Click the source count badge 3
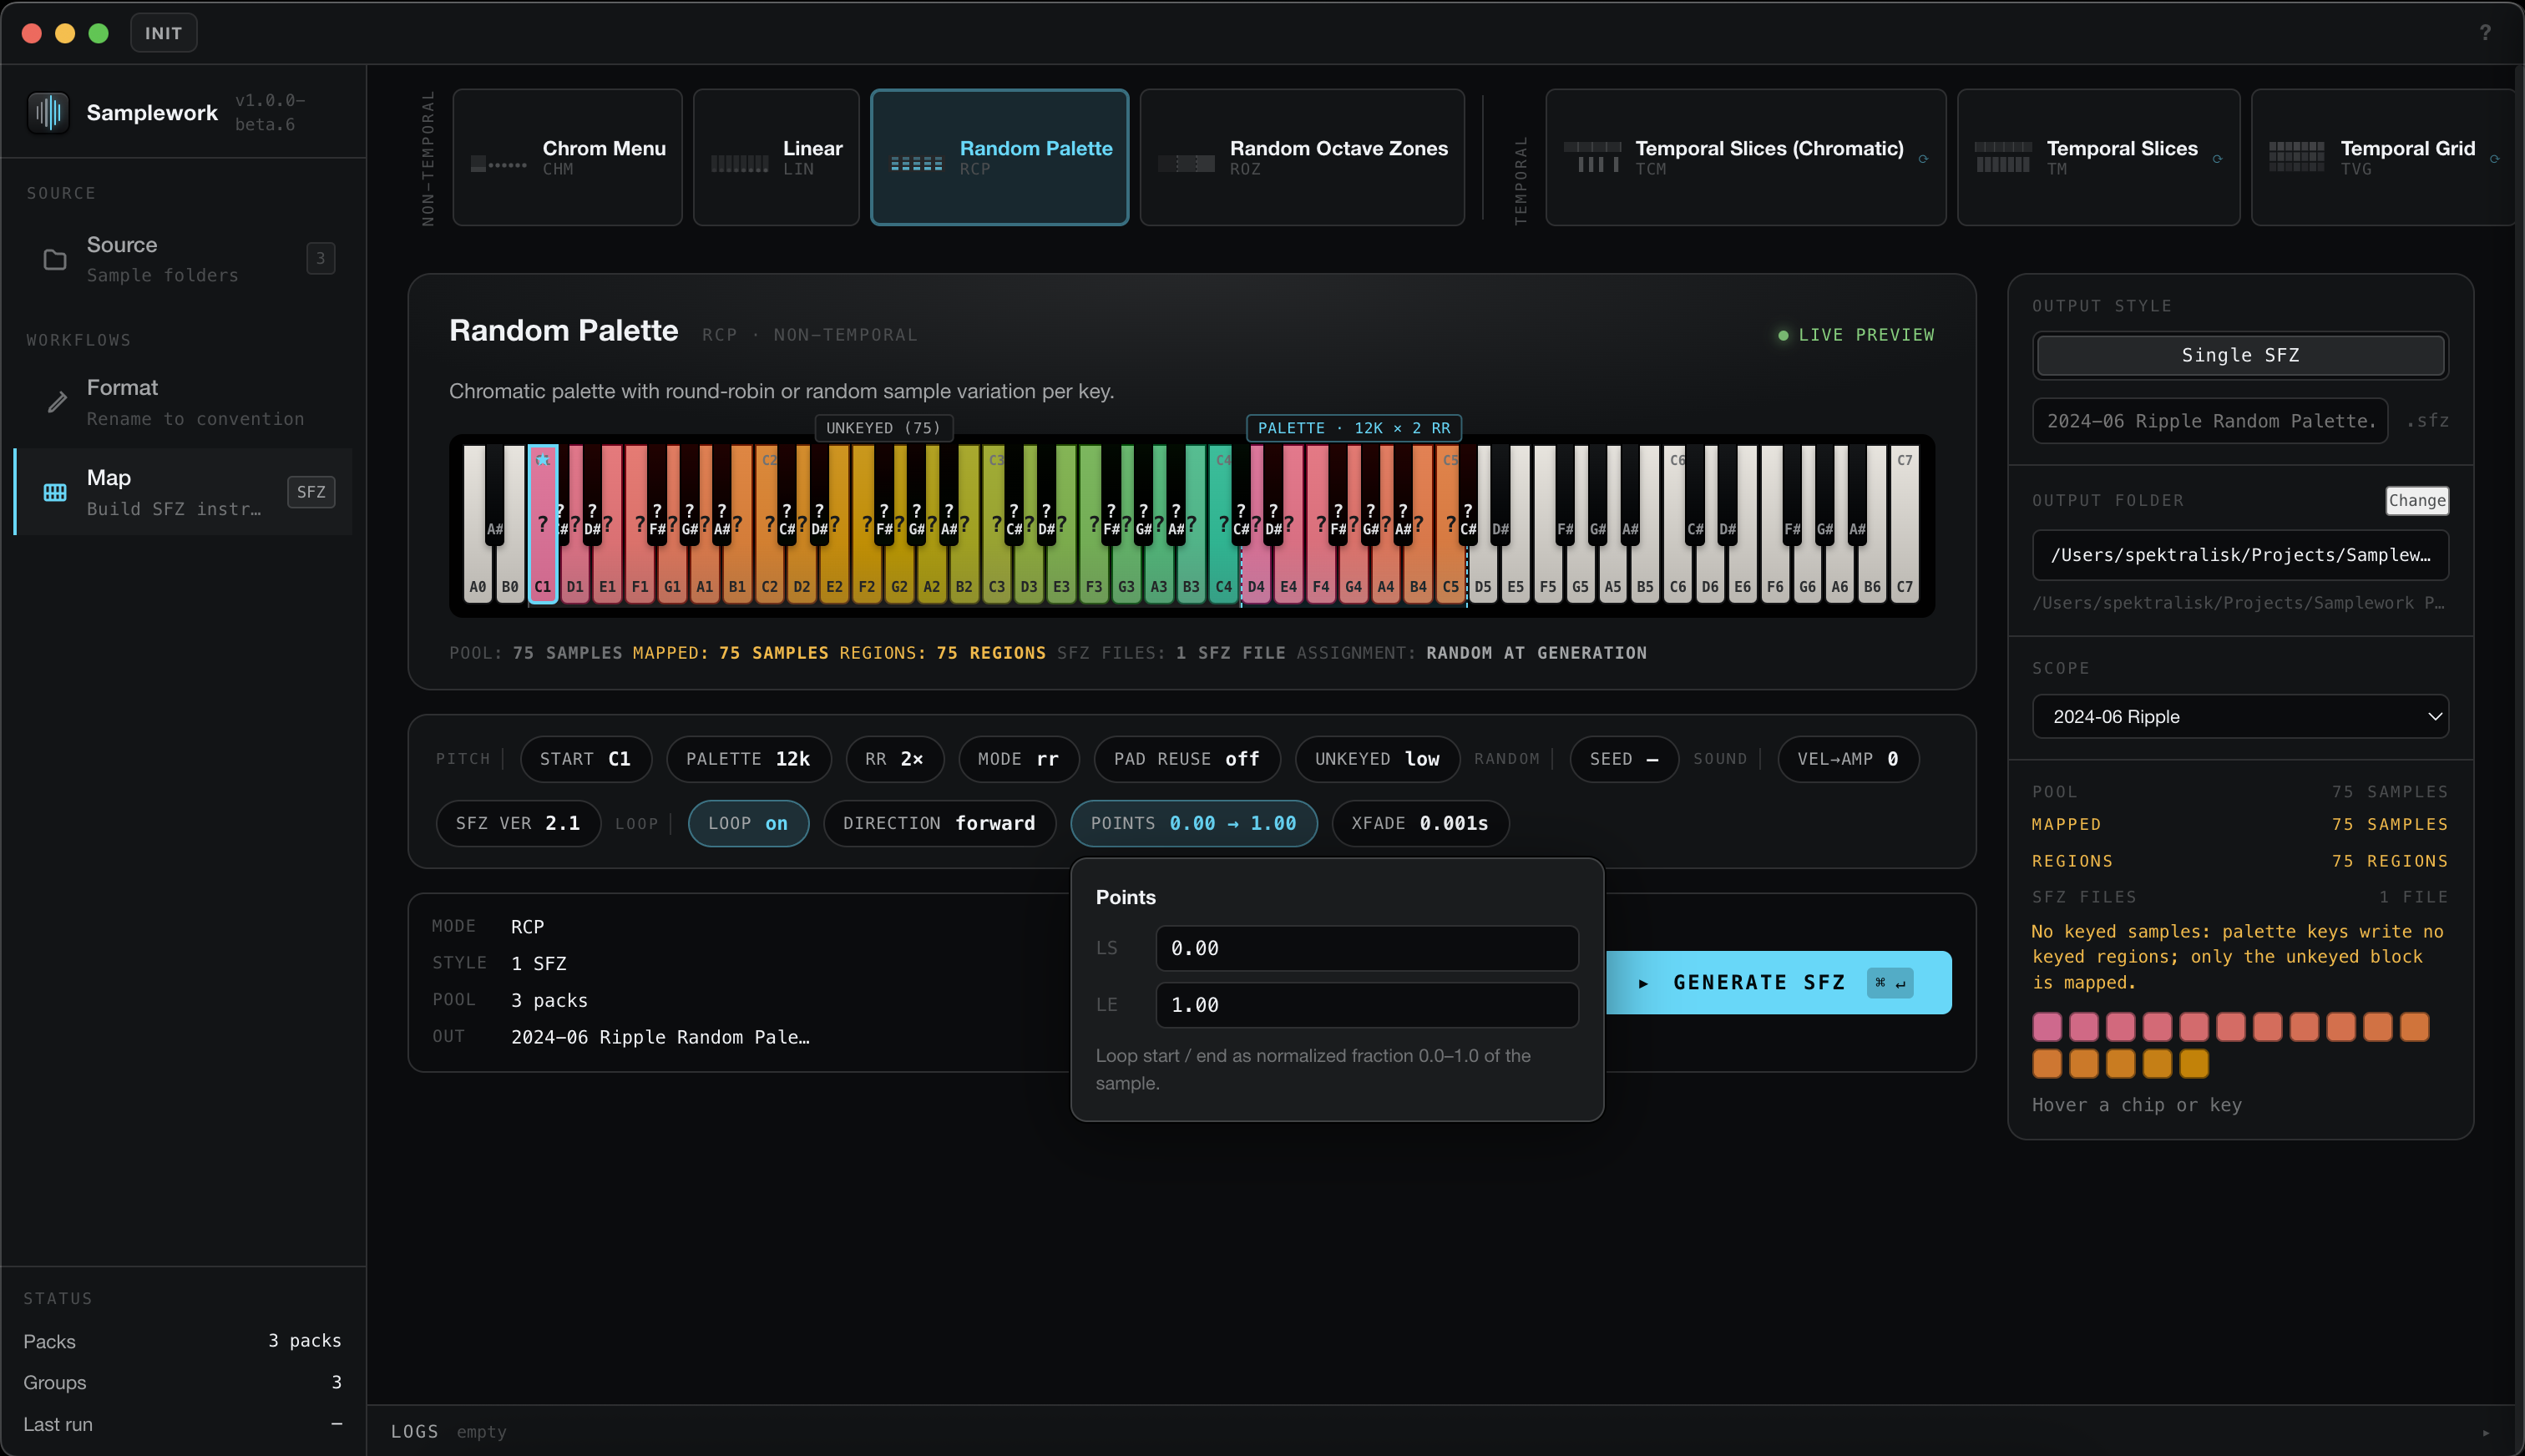The image size is (2525, 1456). (x=320, y=258)
